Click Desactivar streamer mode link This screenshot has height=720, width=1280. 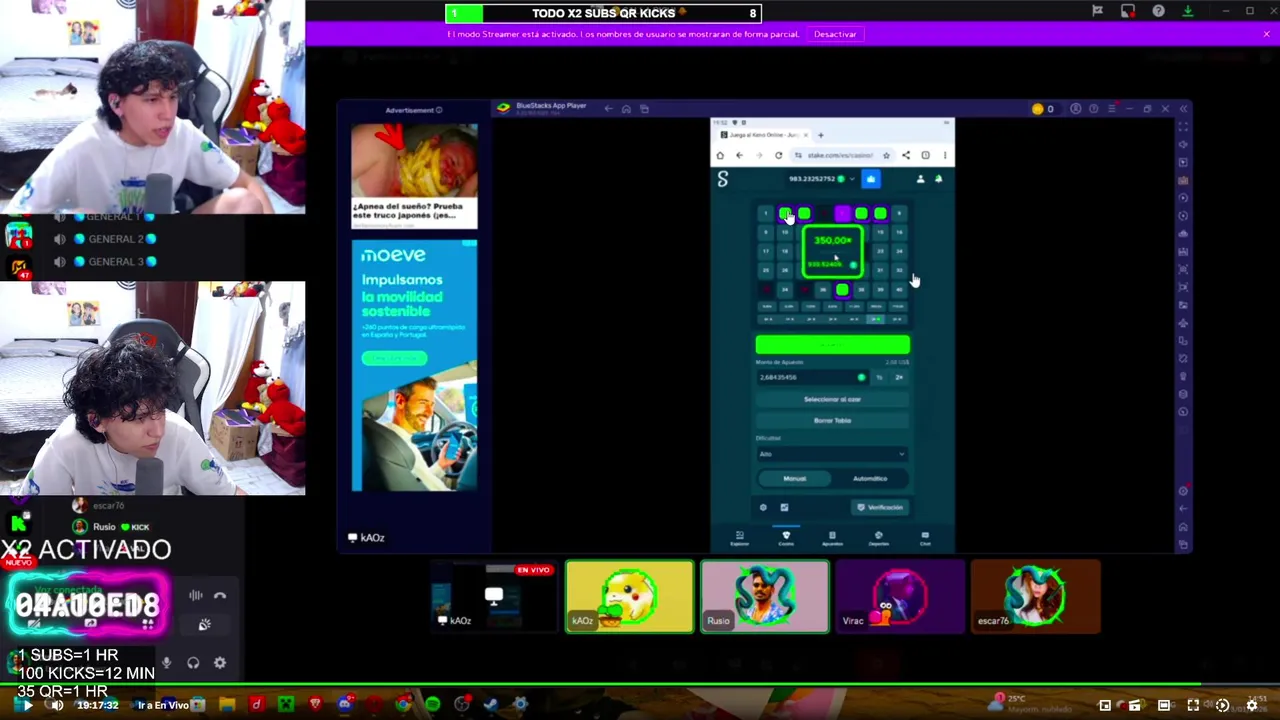pos(835,34)
